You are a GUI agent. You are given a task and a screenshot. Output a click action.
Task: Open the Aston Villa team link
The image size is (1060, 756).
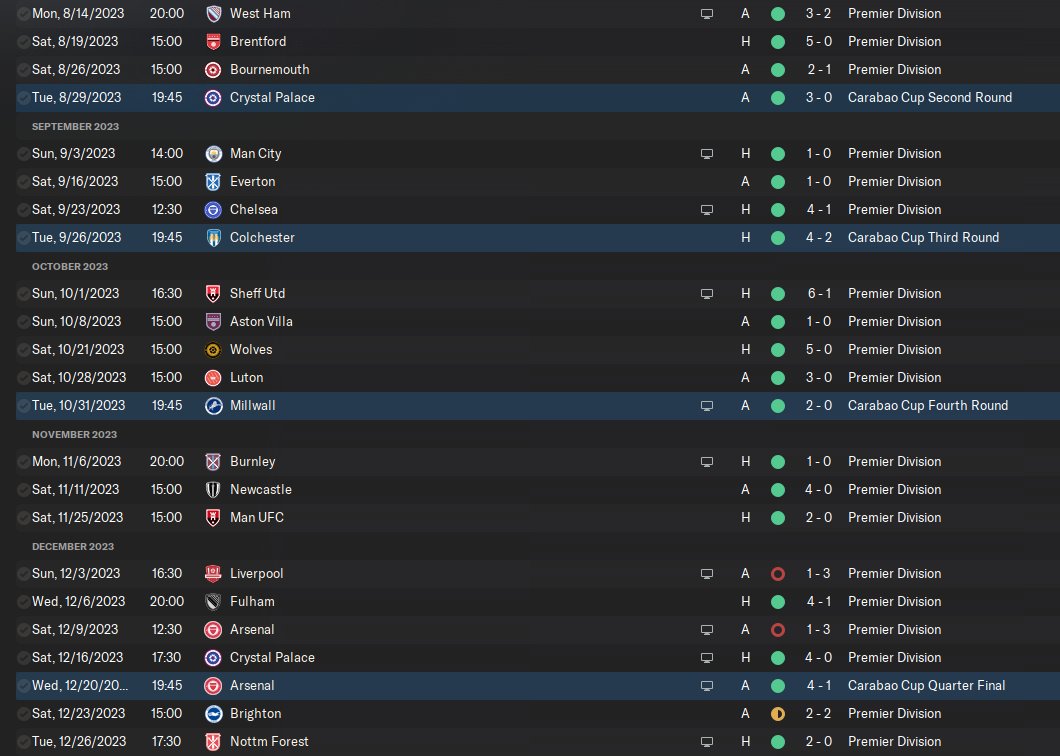(261, 321)
